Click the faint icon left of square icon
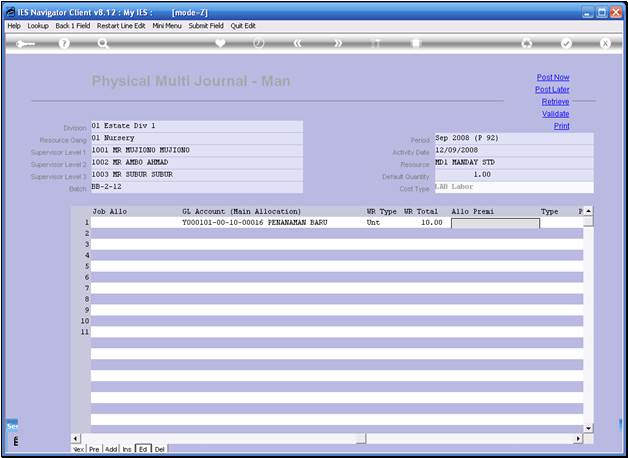628x458 pixels. tap(376, 44)
